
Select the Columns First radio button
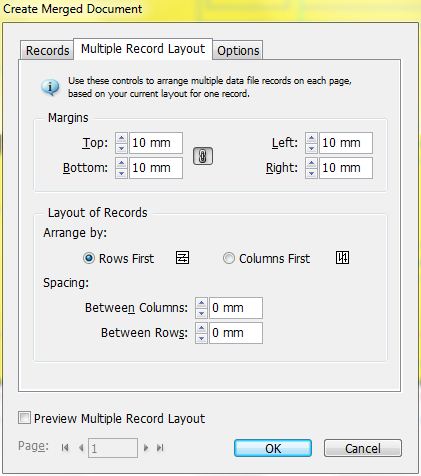point(229,258)
